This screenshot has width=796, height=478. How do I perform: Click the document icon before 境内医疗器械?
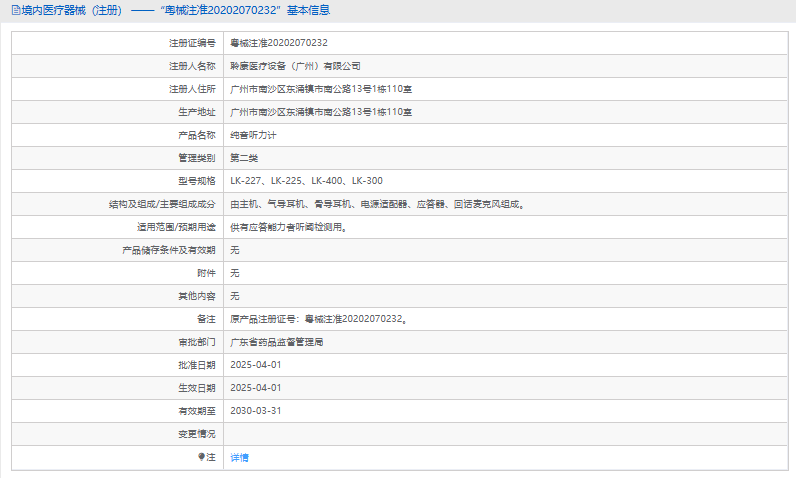coord(16,10)
